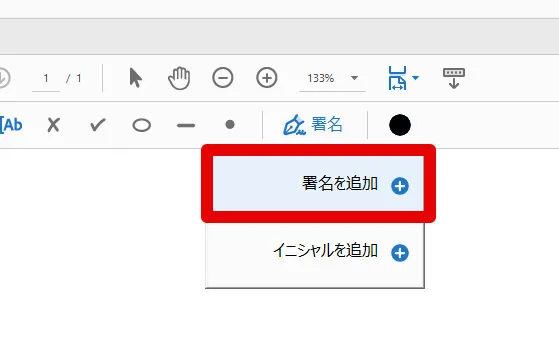
Task: Select the arrow selection tool
Action: click(136, 78)
